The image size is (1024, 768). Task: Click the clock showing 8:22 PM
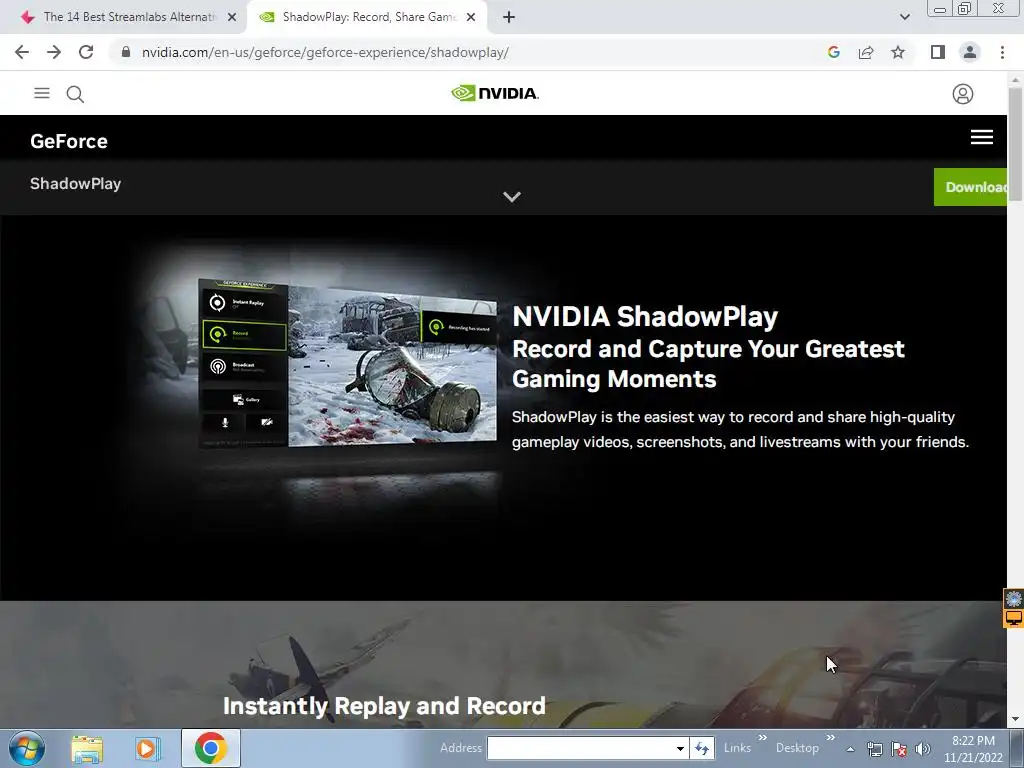(973, 741)
